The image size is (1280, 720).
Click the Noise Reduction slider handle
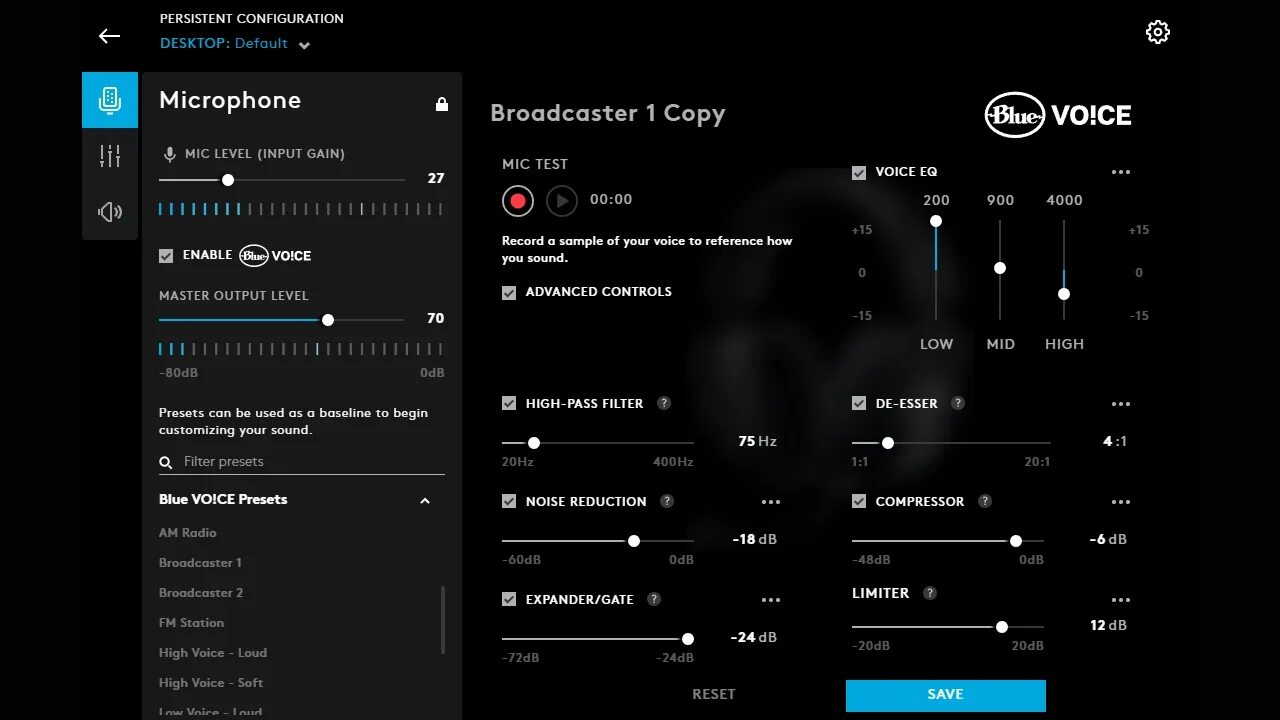[634, 541]
